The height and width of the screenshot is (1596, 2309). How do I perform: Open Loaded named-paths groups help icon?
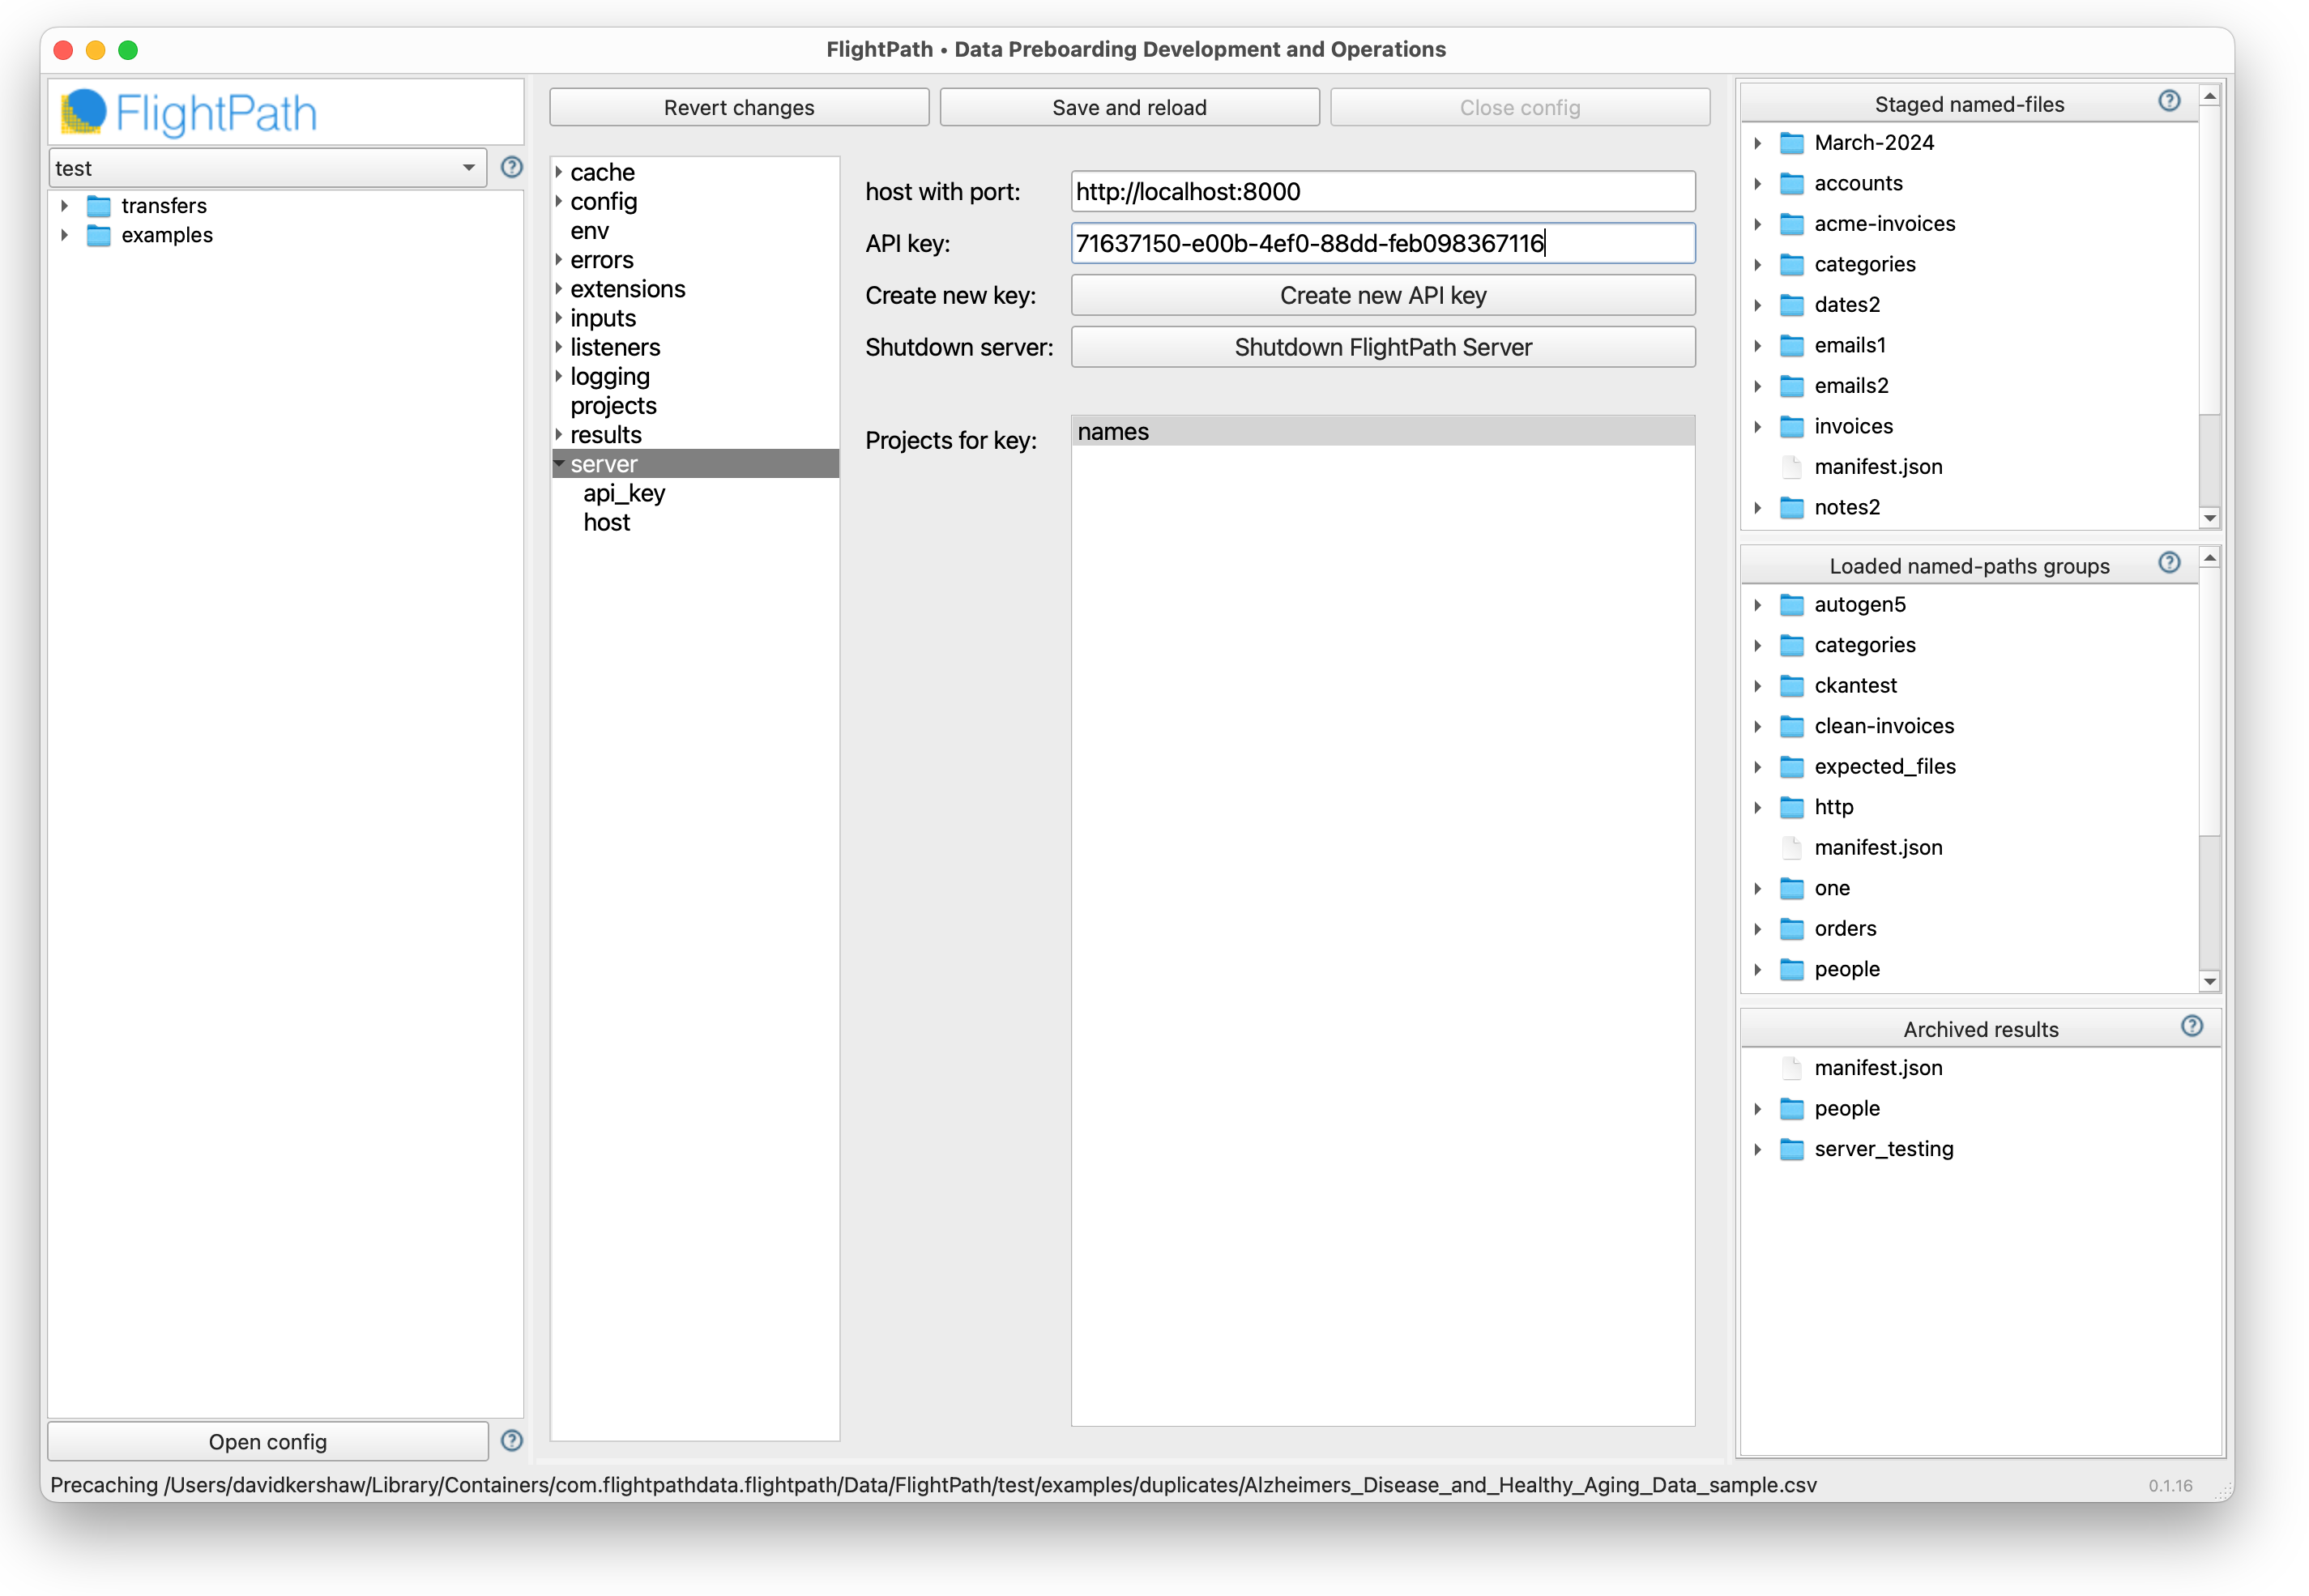click(2168, 563)
